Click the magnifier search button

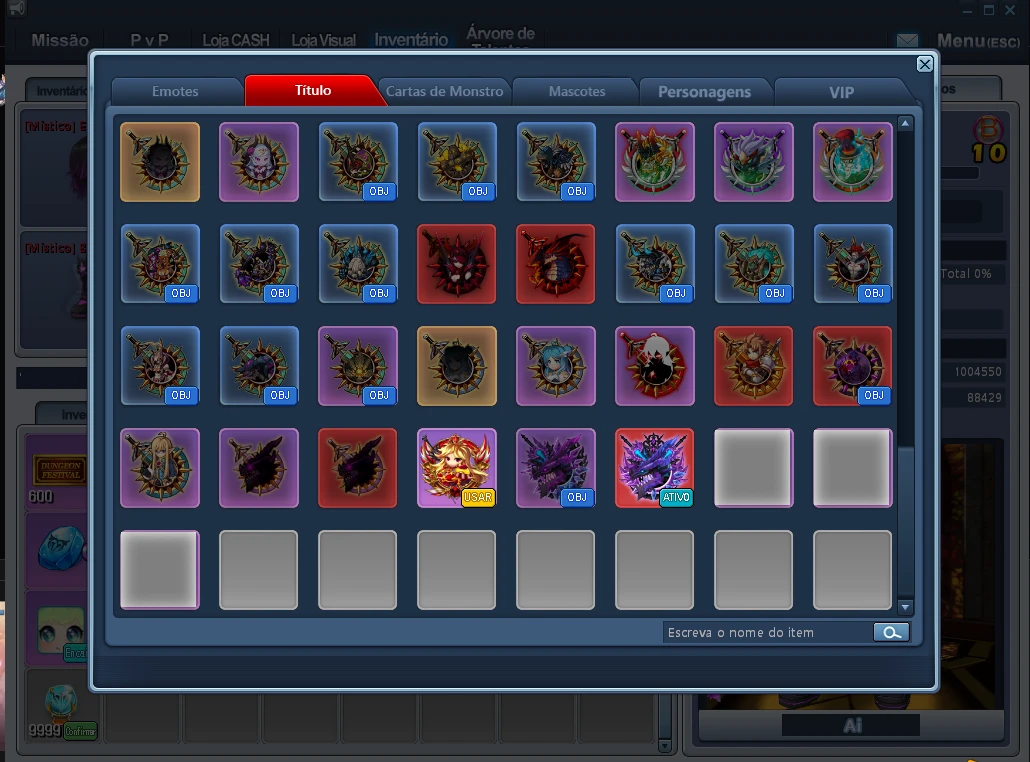coord(891,632)
